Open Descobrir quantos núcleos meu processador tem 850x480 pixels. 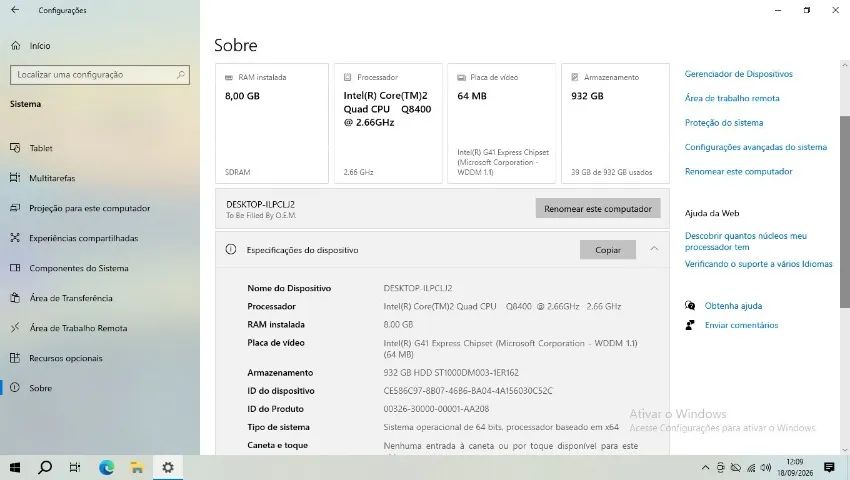click(745, 241)
